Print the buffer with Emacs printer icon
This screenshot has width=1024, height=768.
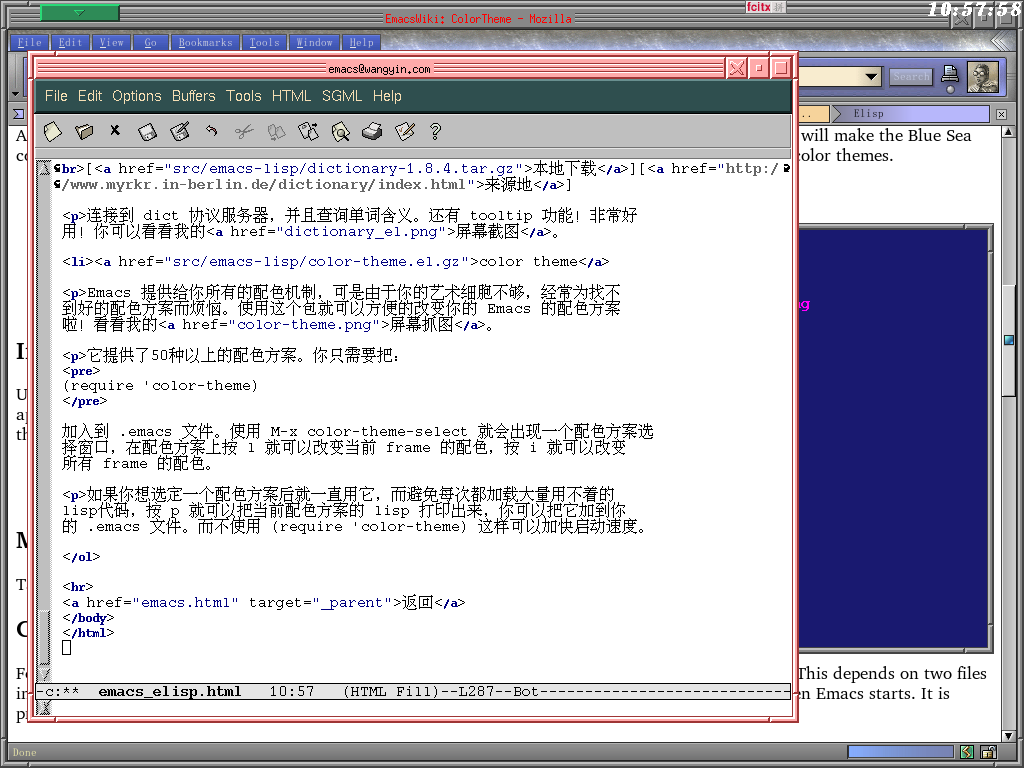pyautogui.click(x=372, y=131)
